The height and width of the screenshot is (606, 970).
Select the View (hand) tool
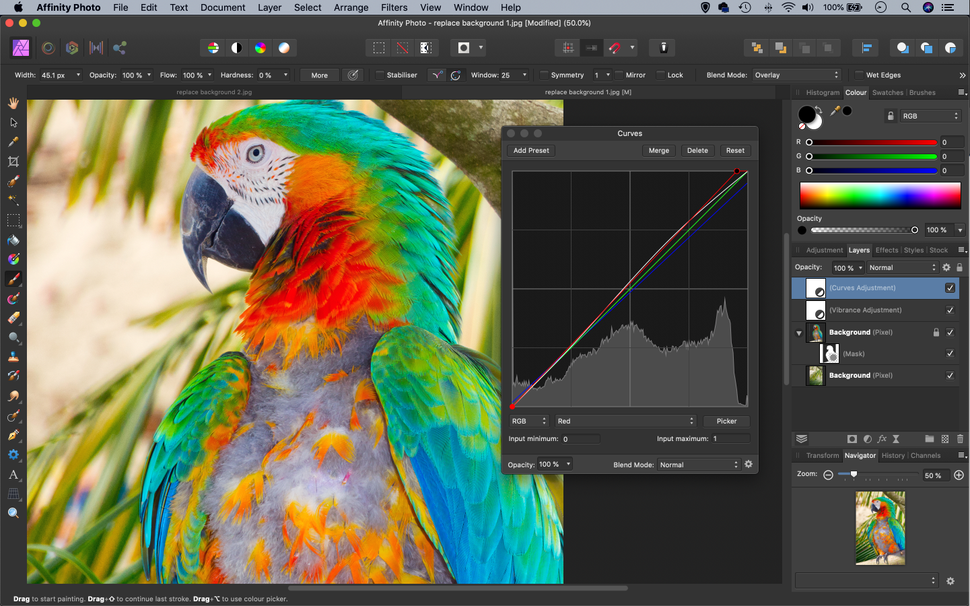pyautogui.click(x=13, y=102)
